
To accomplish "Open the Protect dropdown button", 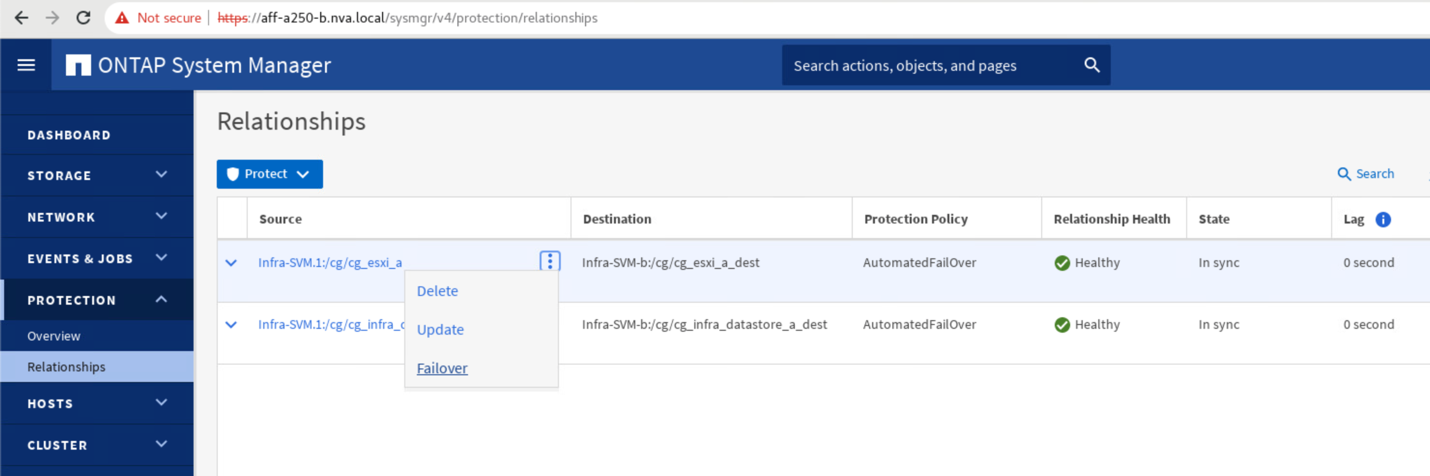I will coord(269,174).
